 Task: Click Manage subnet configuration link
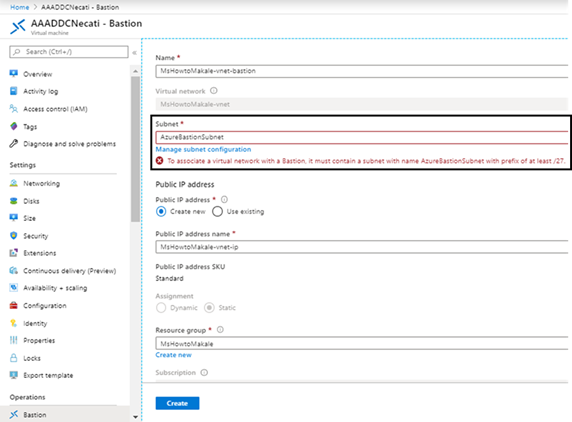coord(203,149)
